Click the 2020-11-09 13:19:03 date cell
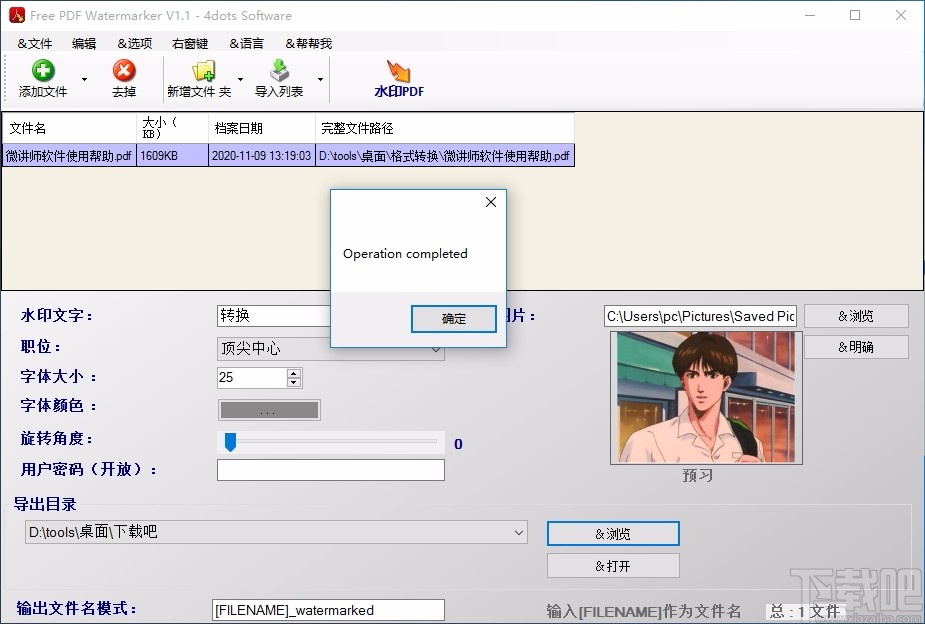Image resolution: width=925 pixels, height=624 pixels. tap(262, 156)
